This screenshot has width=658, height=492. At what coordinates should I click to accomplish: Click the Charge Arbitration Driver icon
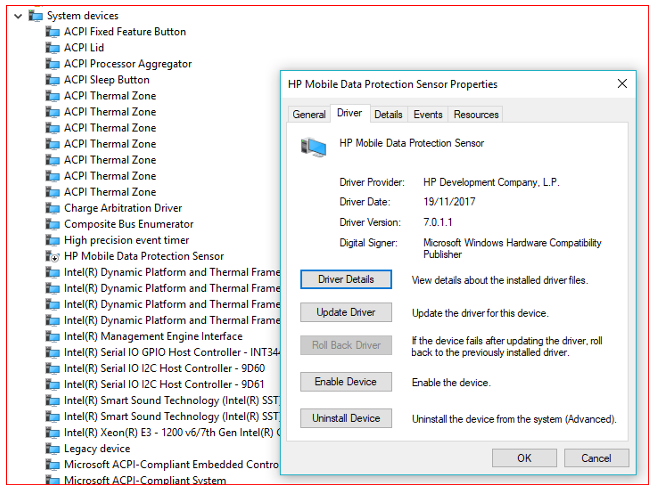(52, 208)
